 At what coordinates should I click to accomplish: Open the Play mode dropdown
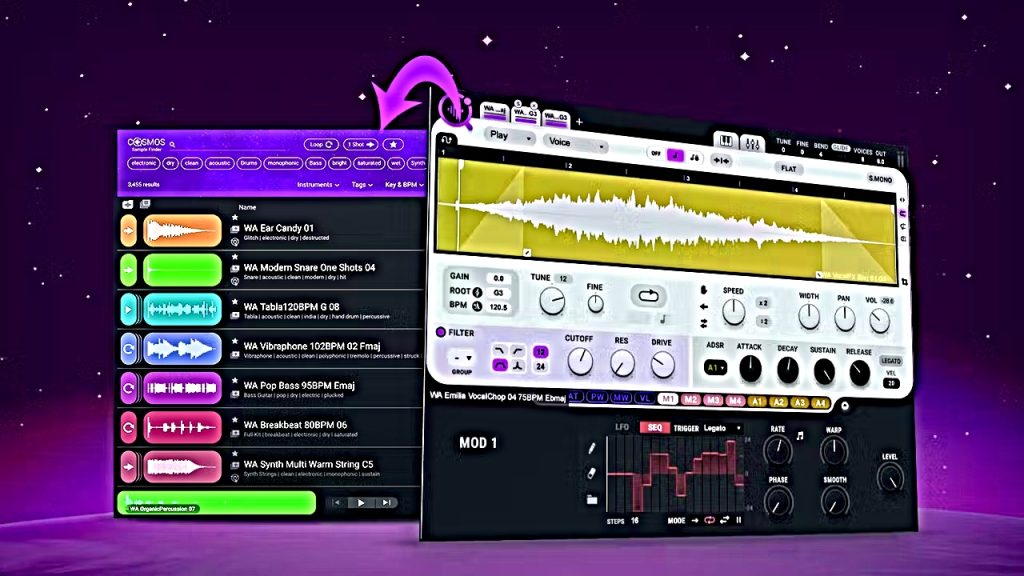click(509, 134)
